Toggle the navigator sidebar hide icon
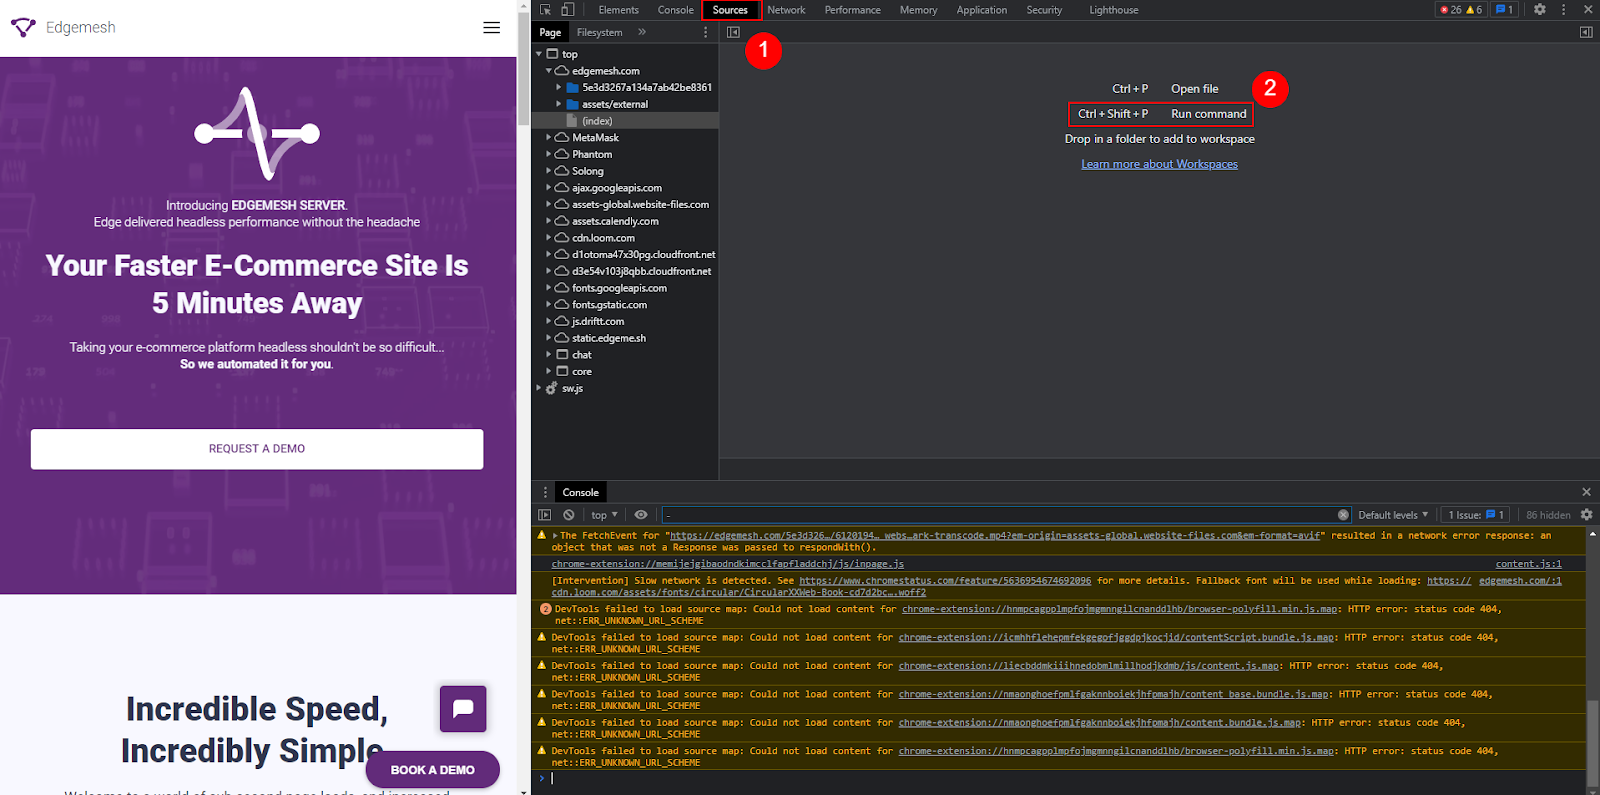 pos(733,32)
